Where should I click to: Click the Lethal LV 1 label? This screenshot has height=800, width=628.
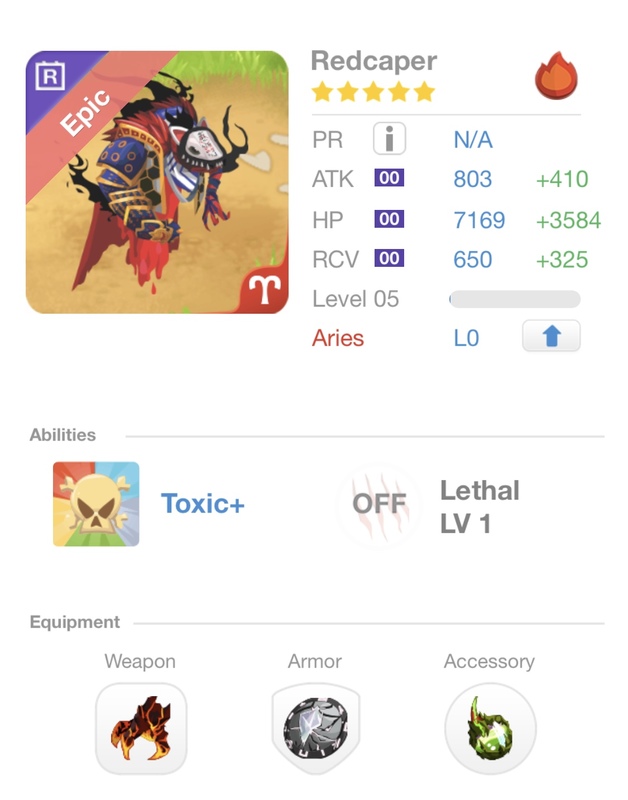point(480,507)
